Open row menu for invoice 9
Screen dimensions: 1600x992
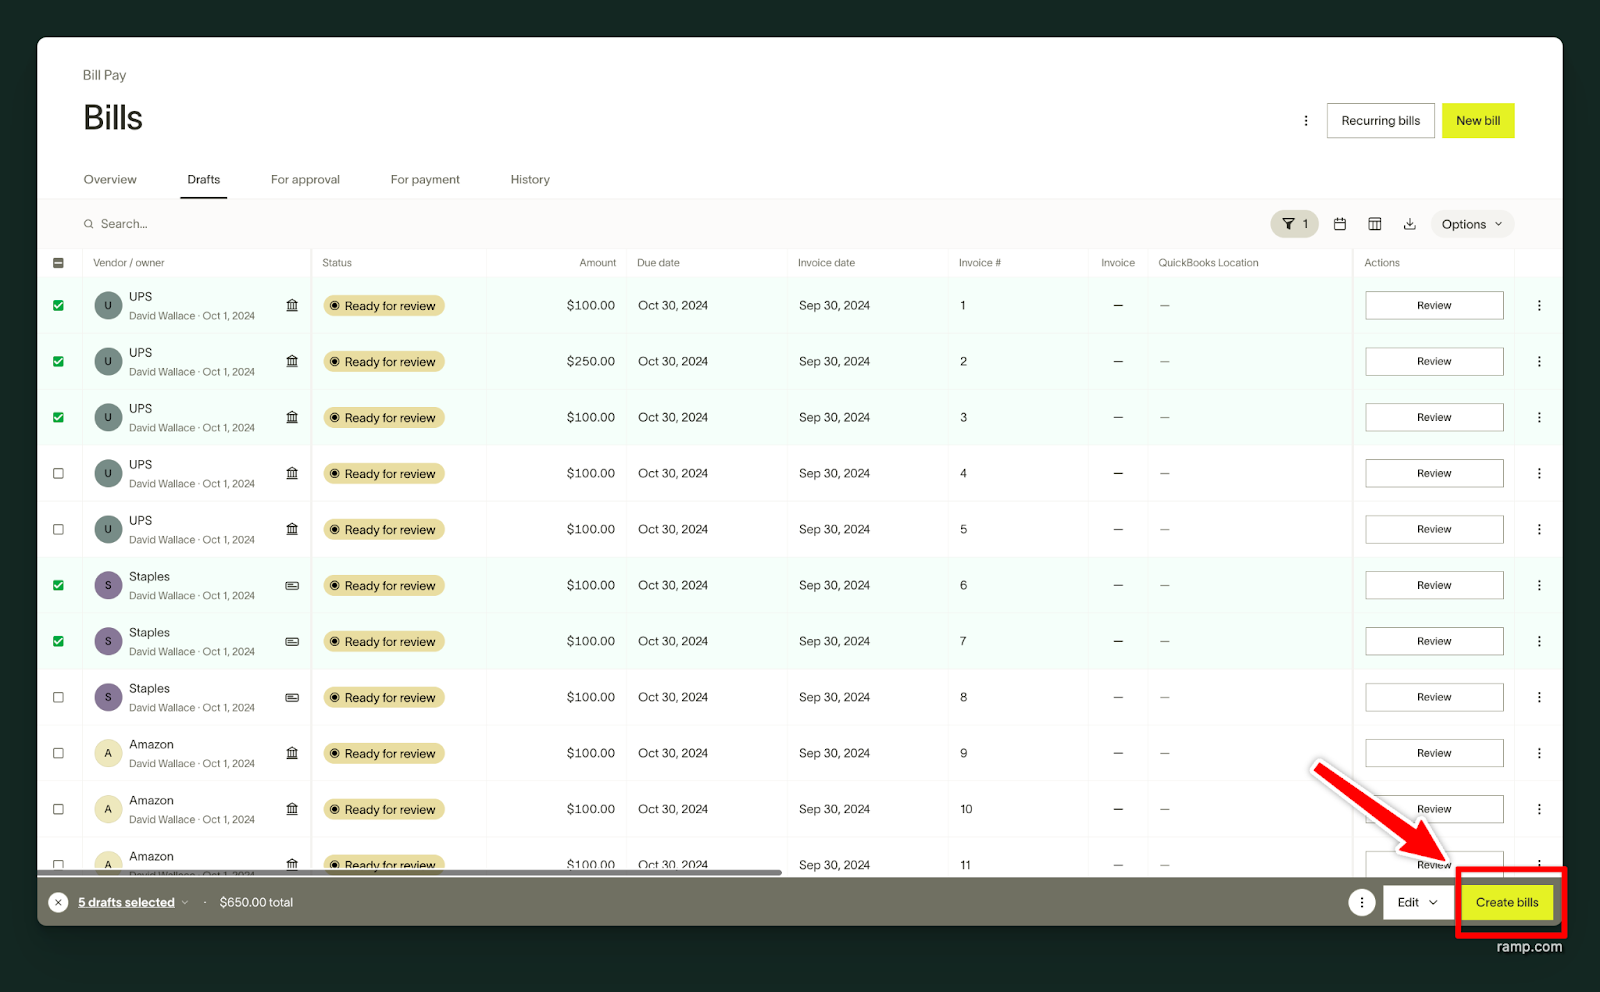pos(1539,754)
